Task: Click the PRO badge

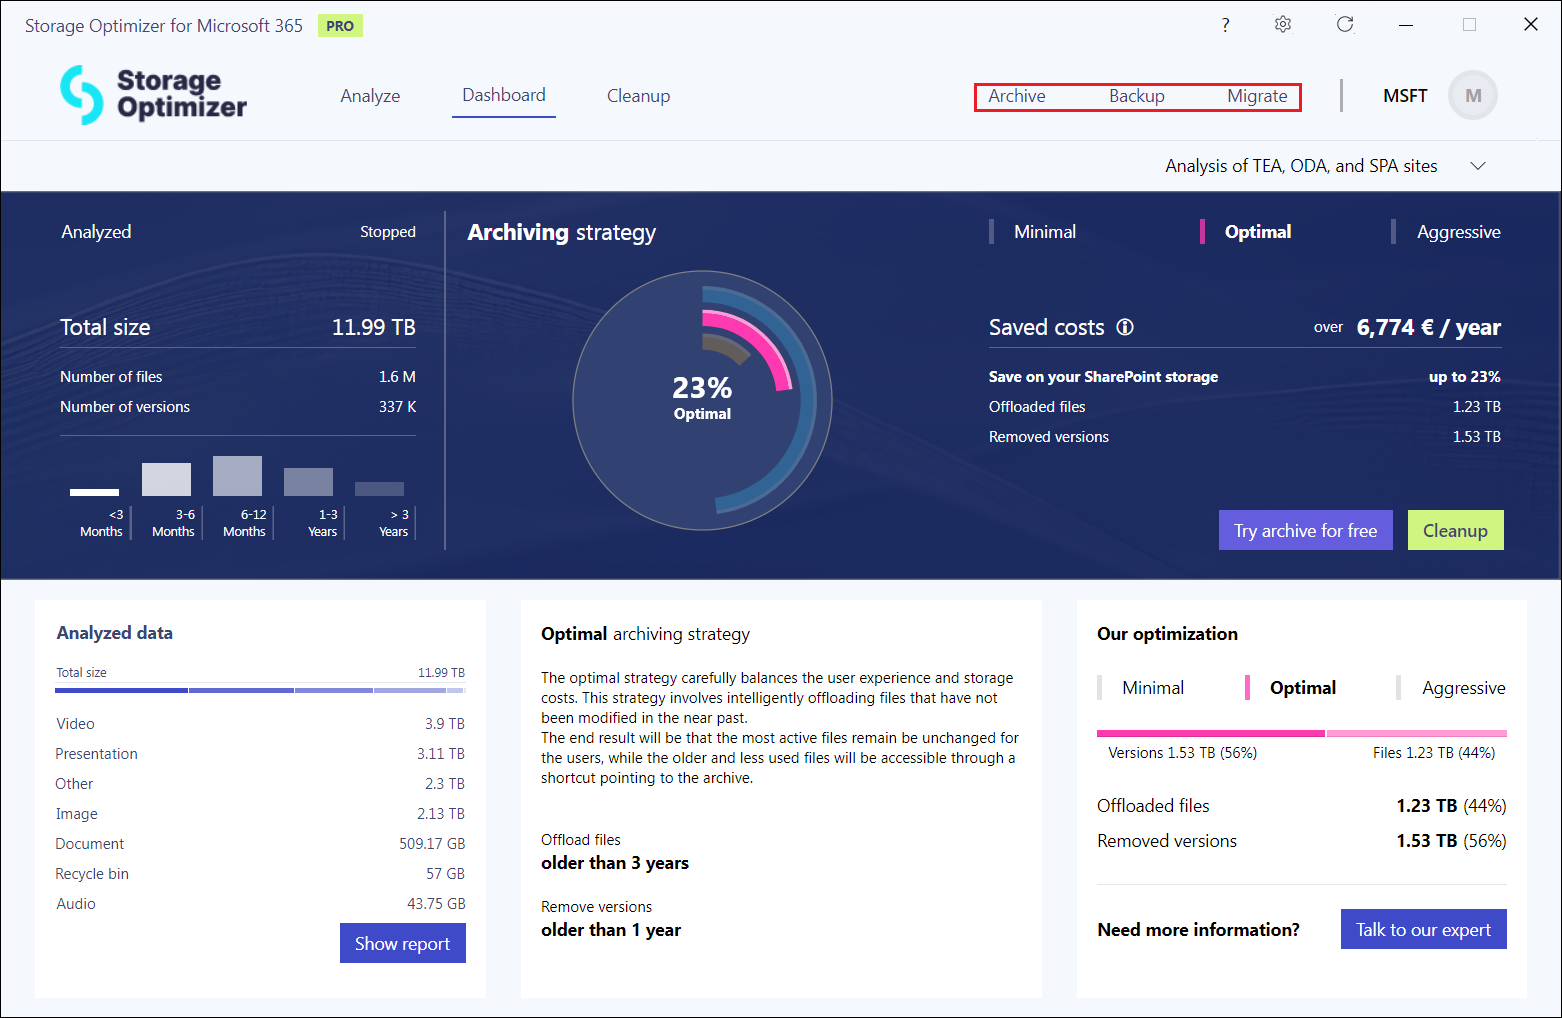Action: point(340,26)
